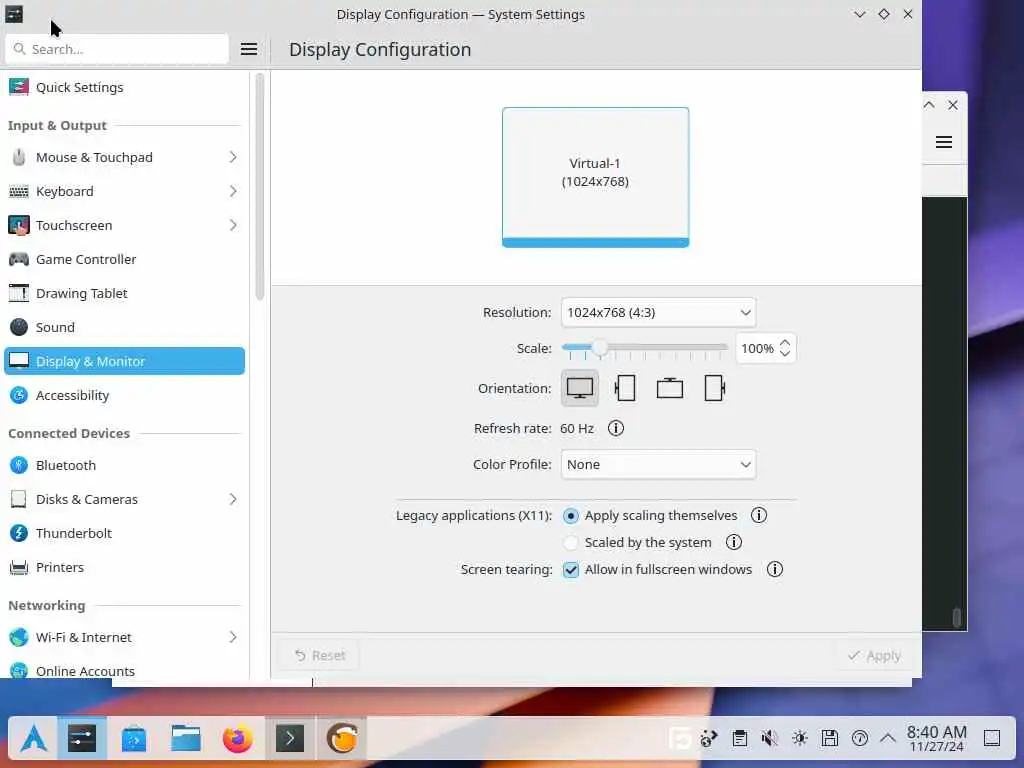Select upside-down orientation

(x=669, y=388)
